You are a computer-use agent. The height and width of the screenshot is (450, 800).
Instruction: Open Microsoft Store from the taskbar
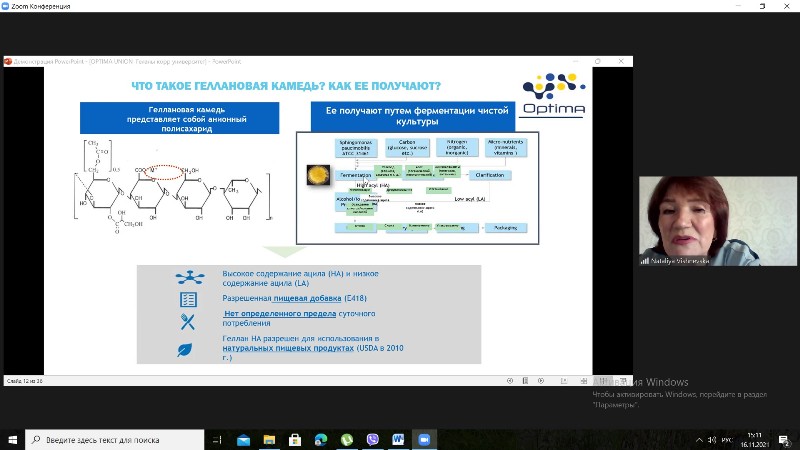coord(295,440)
